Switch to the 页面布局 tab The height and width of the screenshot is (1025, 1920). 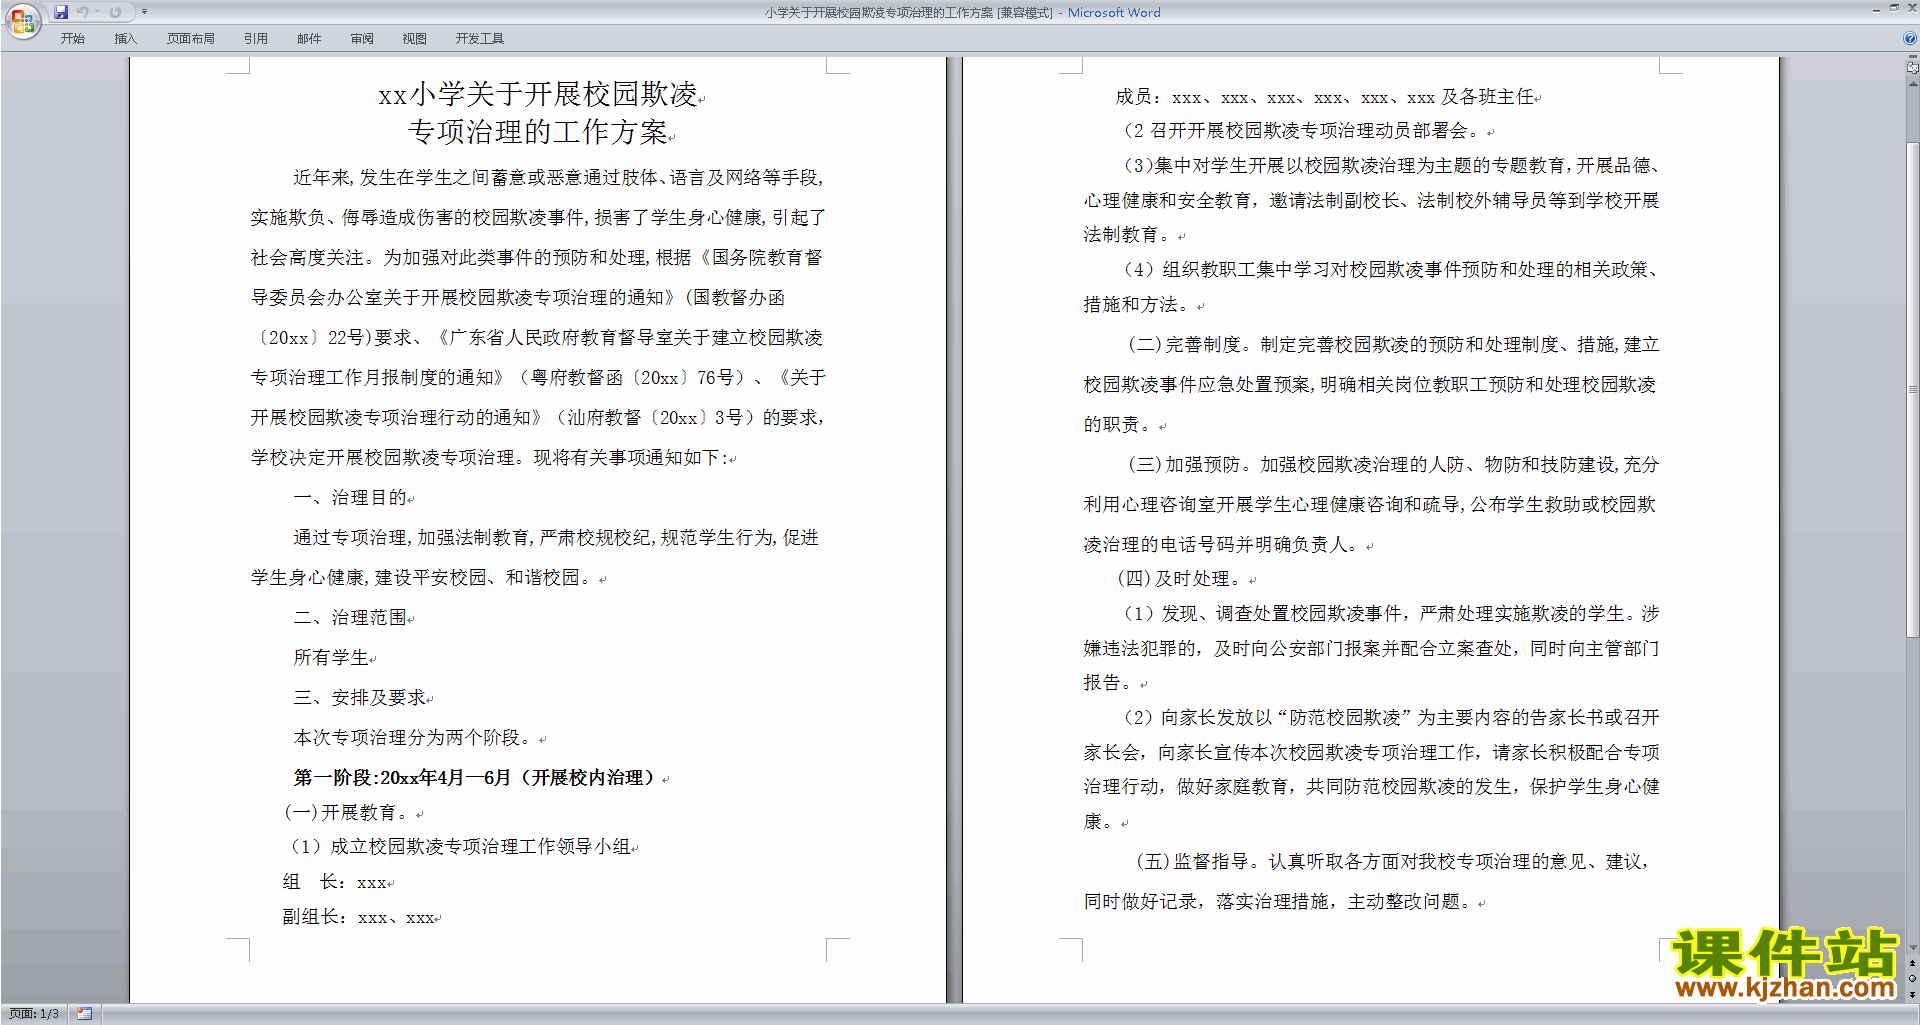click(191, 39)
